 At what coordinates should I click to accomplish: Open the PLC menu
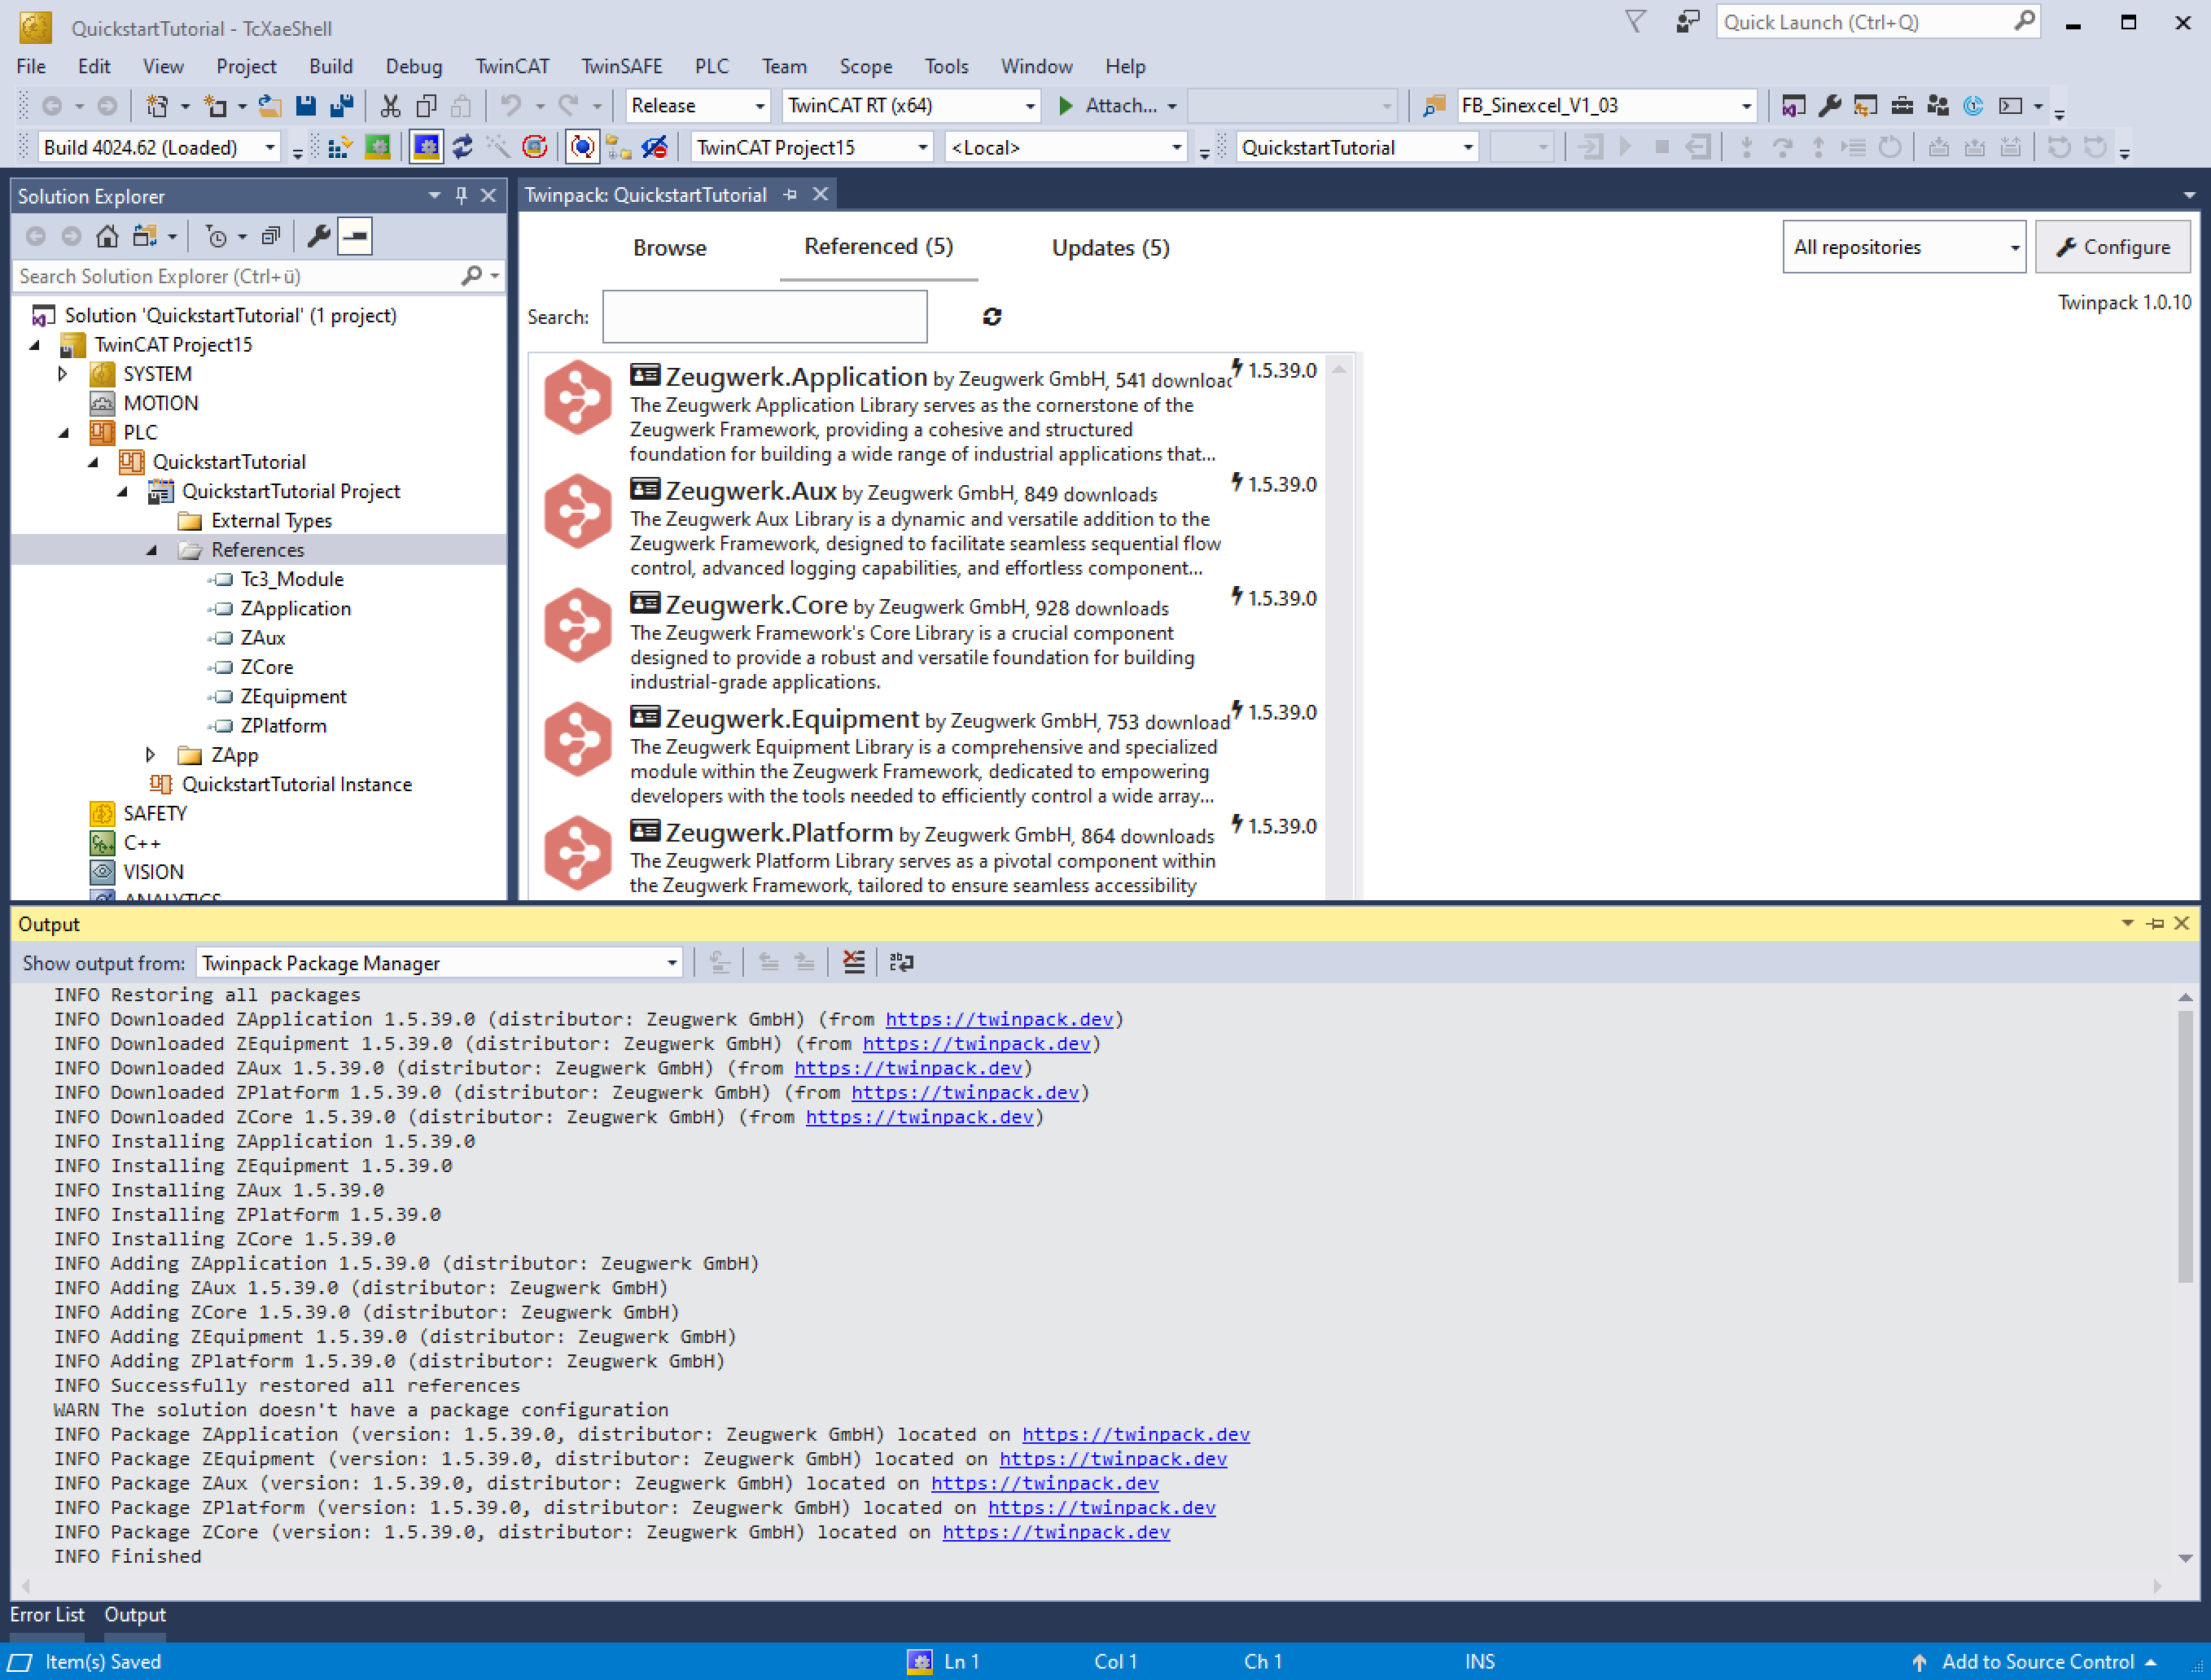point(712,66)
